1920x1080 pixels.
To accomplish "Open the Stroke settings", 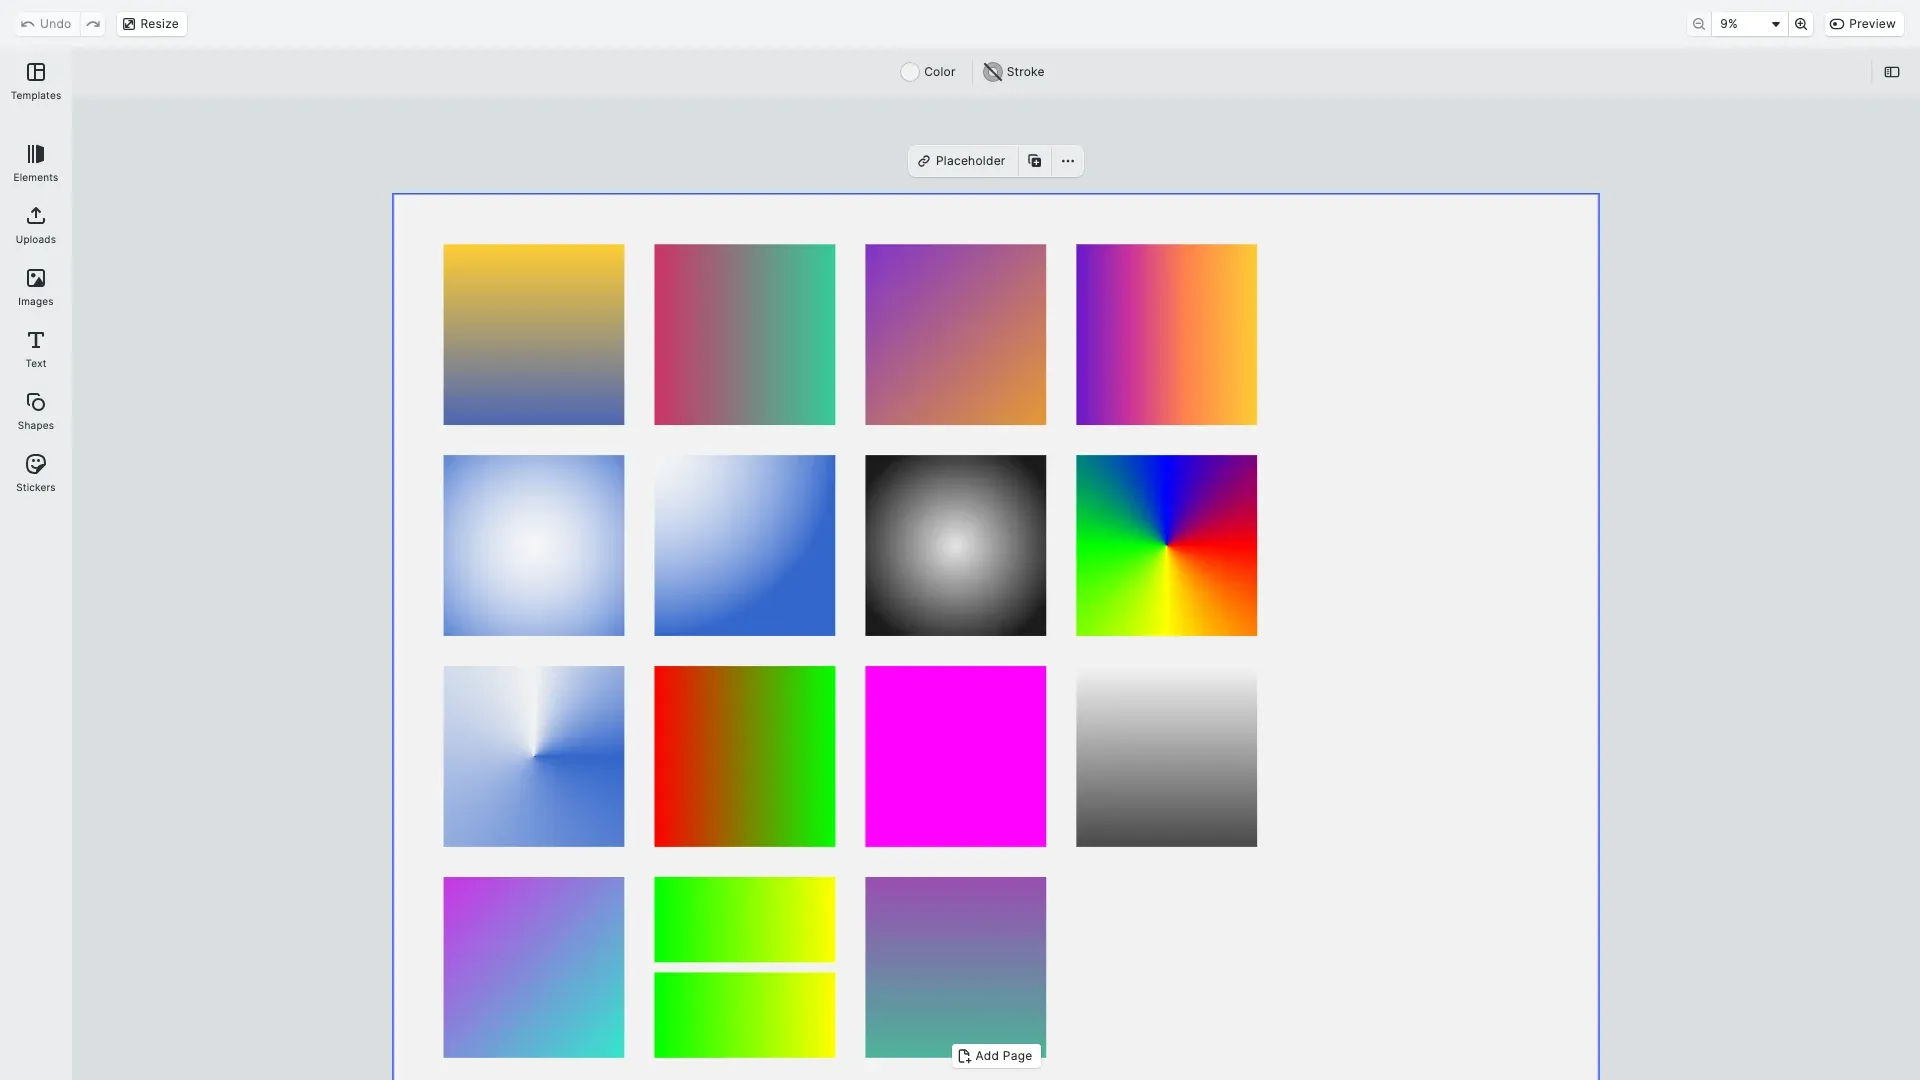I will 1014,72.
